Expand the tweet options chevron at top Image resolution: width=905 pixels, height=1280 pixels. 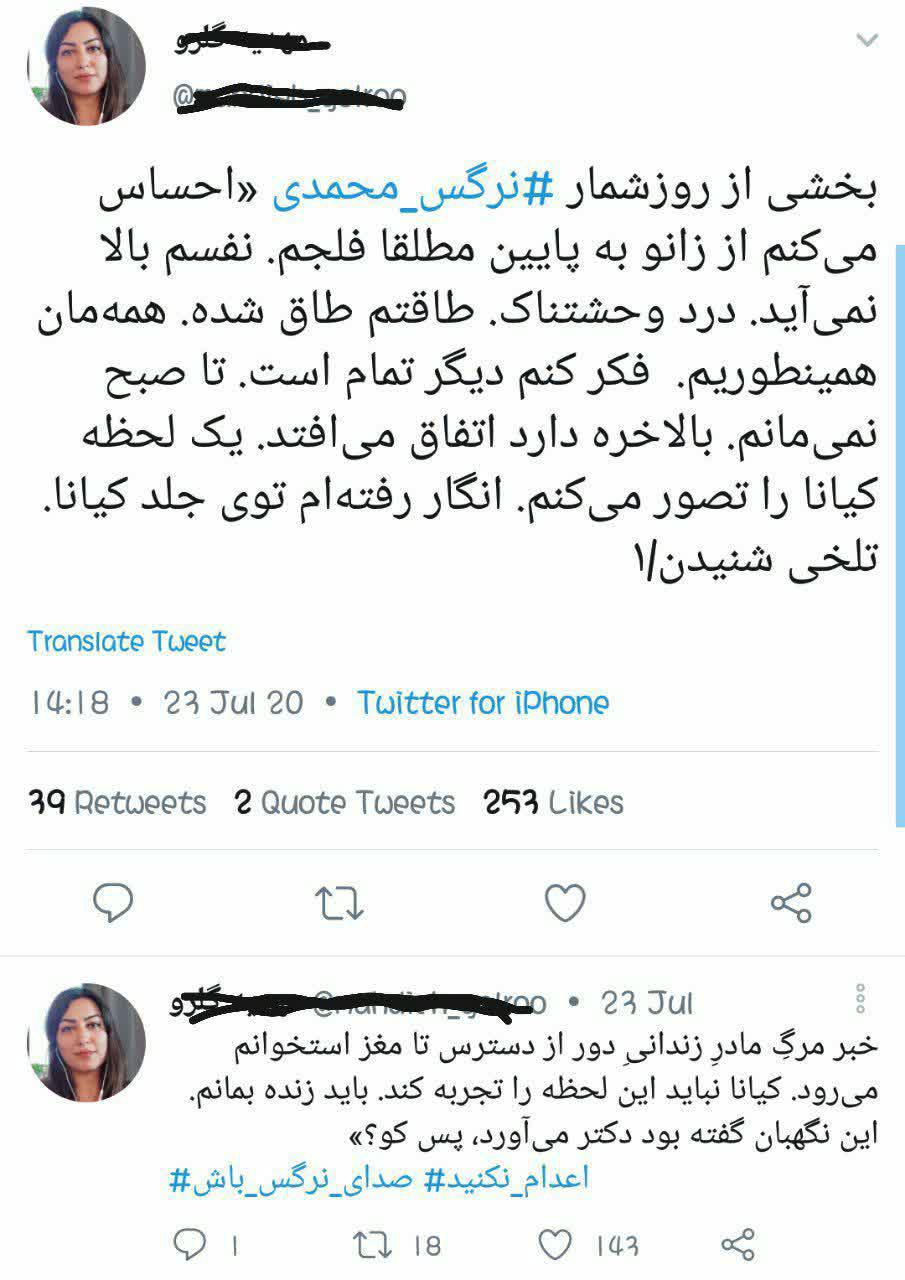(x=866, y=41)
